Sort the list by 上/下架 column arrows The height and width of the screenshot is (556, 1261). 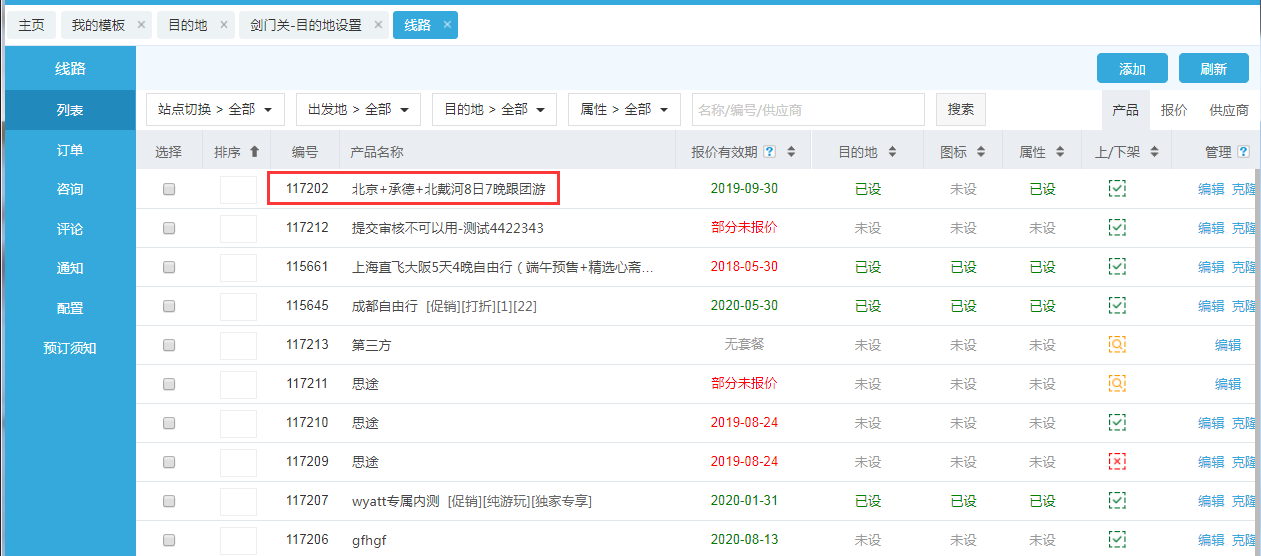click(x=1154, y=152)
